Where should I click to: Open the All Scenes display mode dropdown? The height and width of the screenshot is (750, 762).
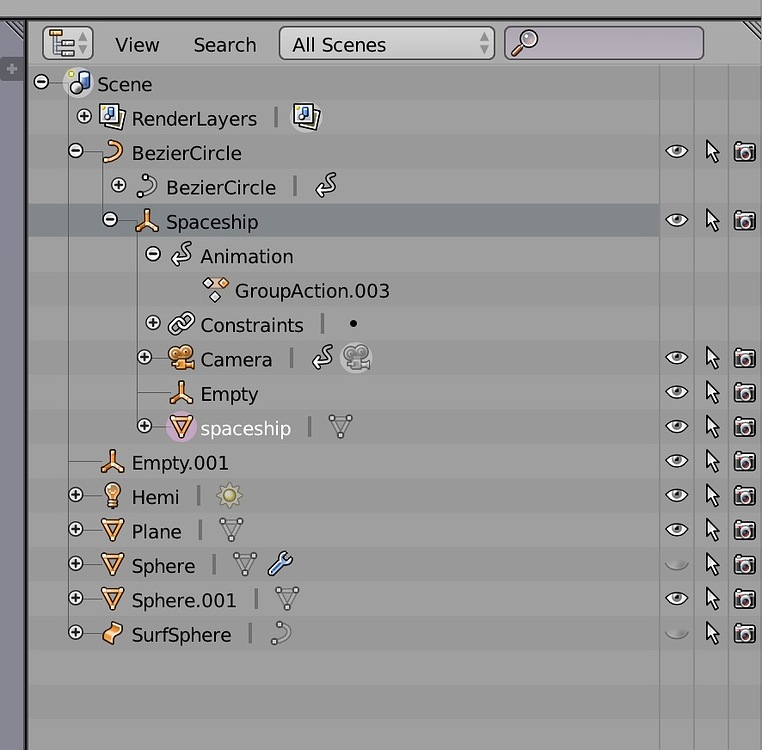click(x=387, y=43)
